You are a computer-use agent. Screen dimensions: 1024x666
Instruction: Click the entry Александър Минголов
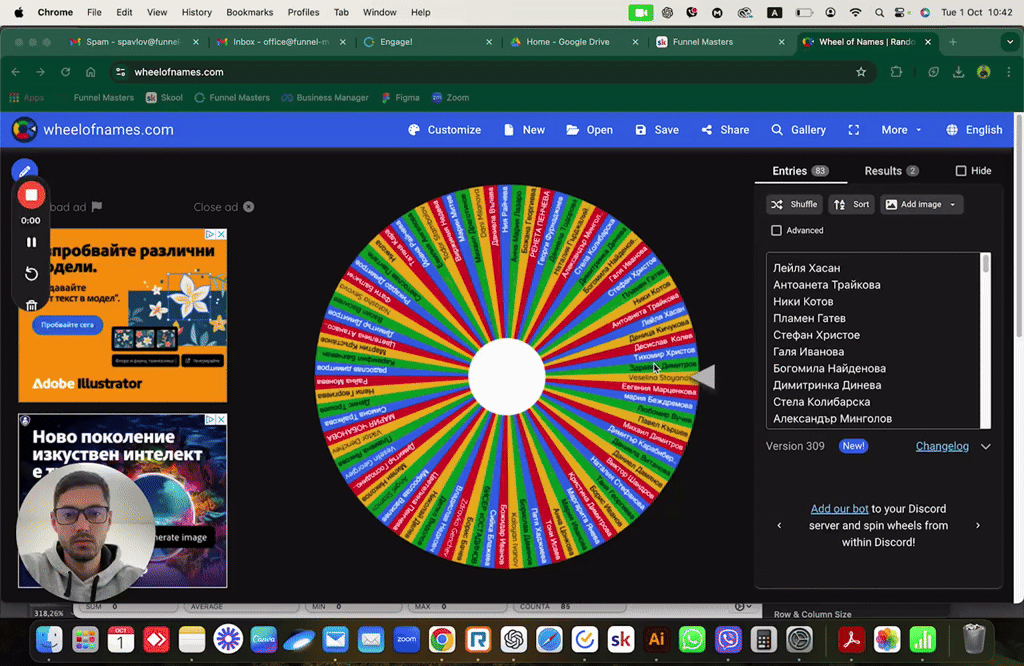point(833,419)
